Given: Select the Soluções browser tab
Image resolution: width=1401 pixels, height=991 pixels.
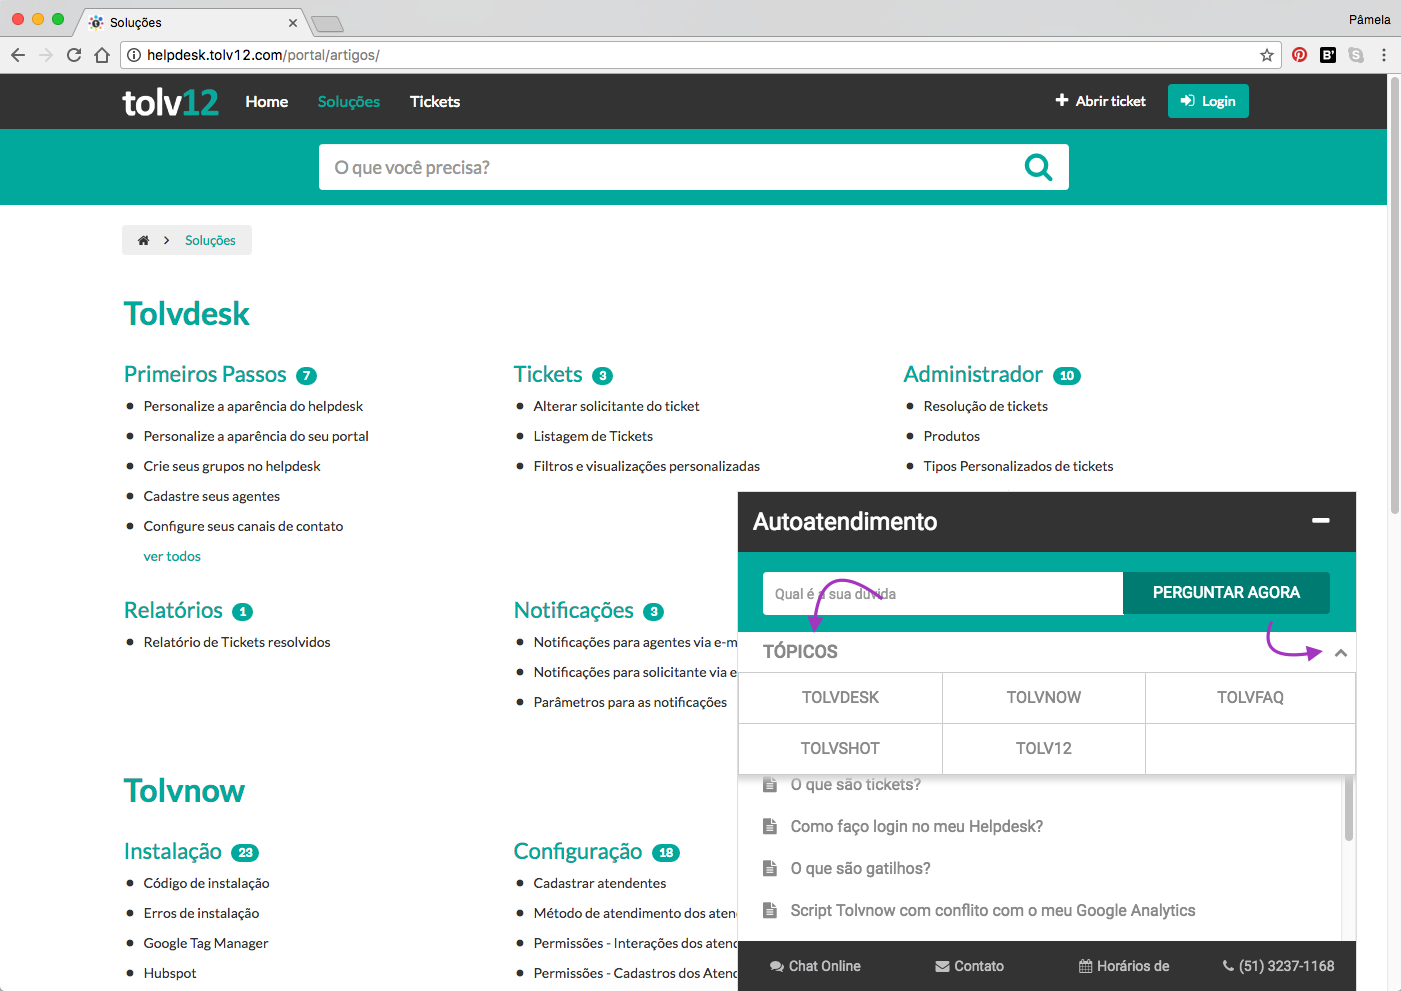Looking at the screenshot, I should coord(190,22).
